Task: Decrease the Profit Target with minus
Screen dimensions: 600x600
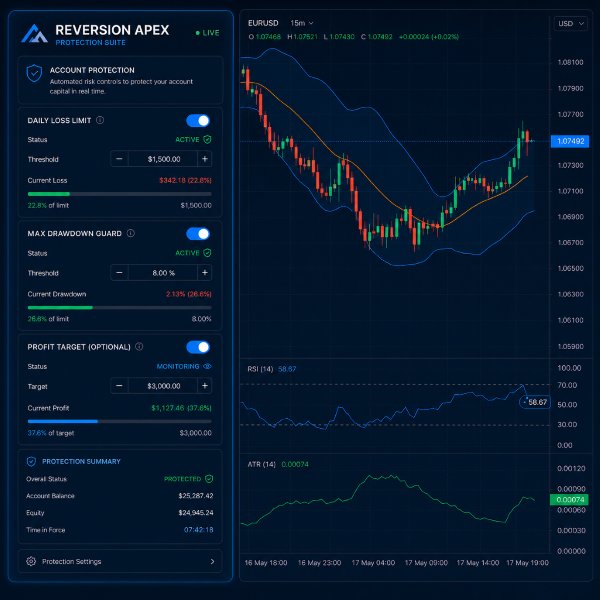Action: [119, 386]
